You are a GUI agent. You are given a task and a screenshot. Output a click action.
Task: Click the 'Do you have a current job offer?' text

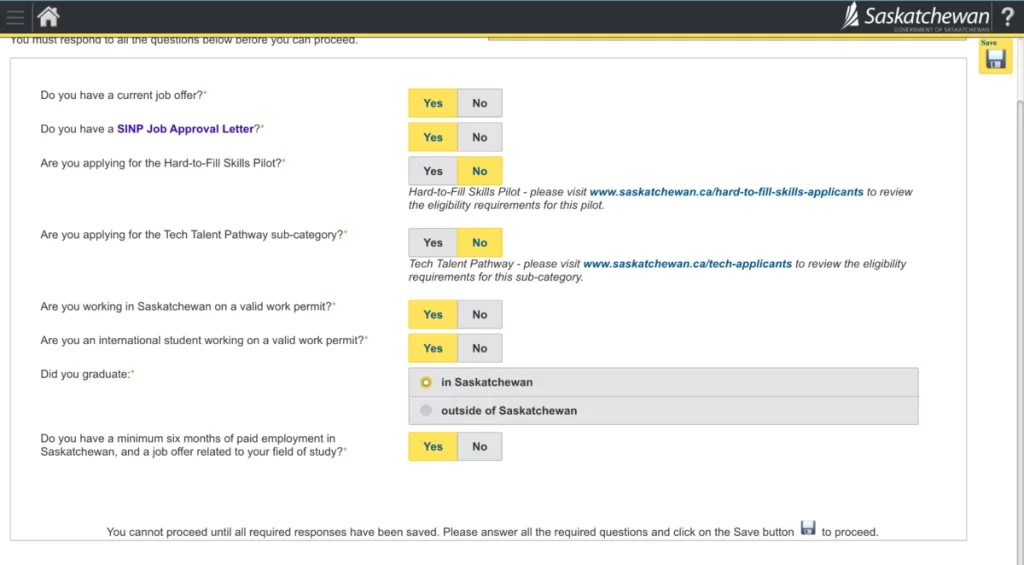pos(122,95)
